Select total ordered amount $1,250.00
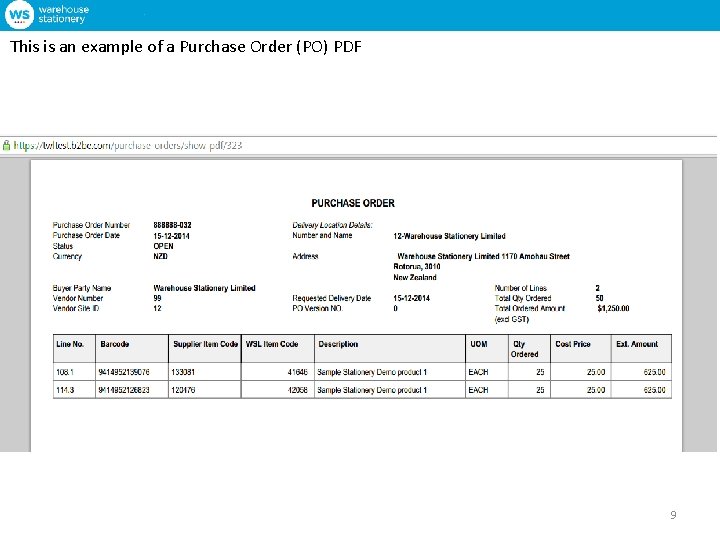 coord(613,308)
